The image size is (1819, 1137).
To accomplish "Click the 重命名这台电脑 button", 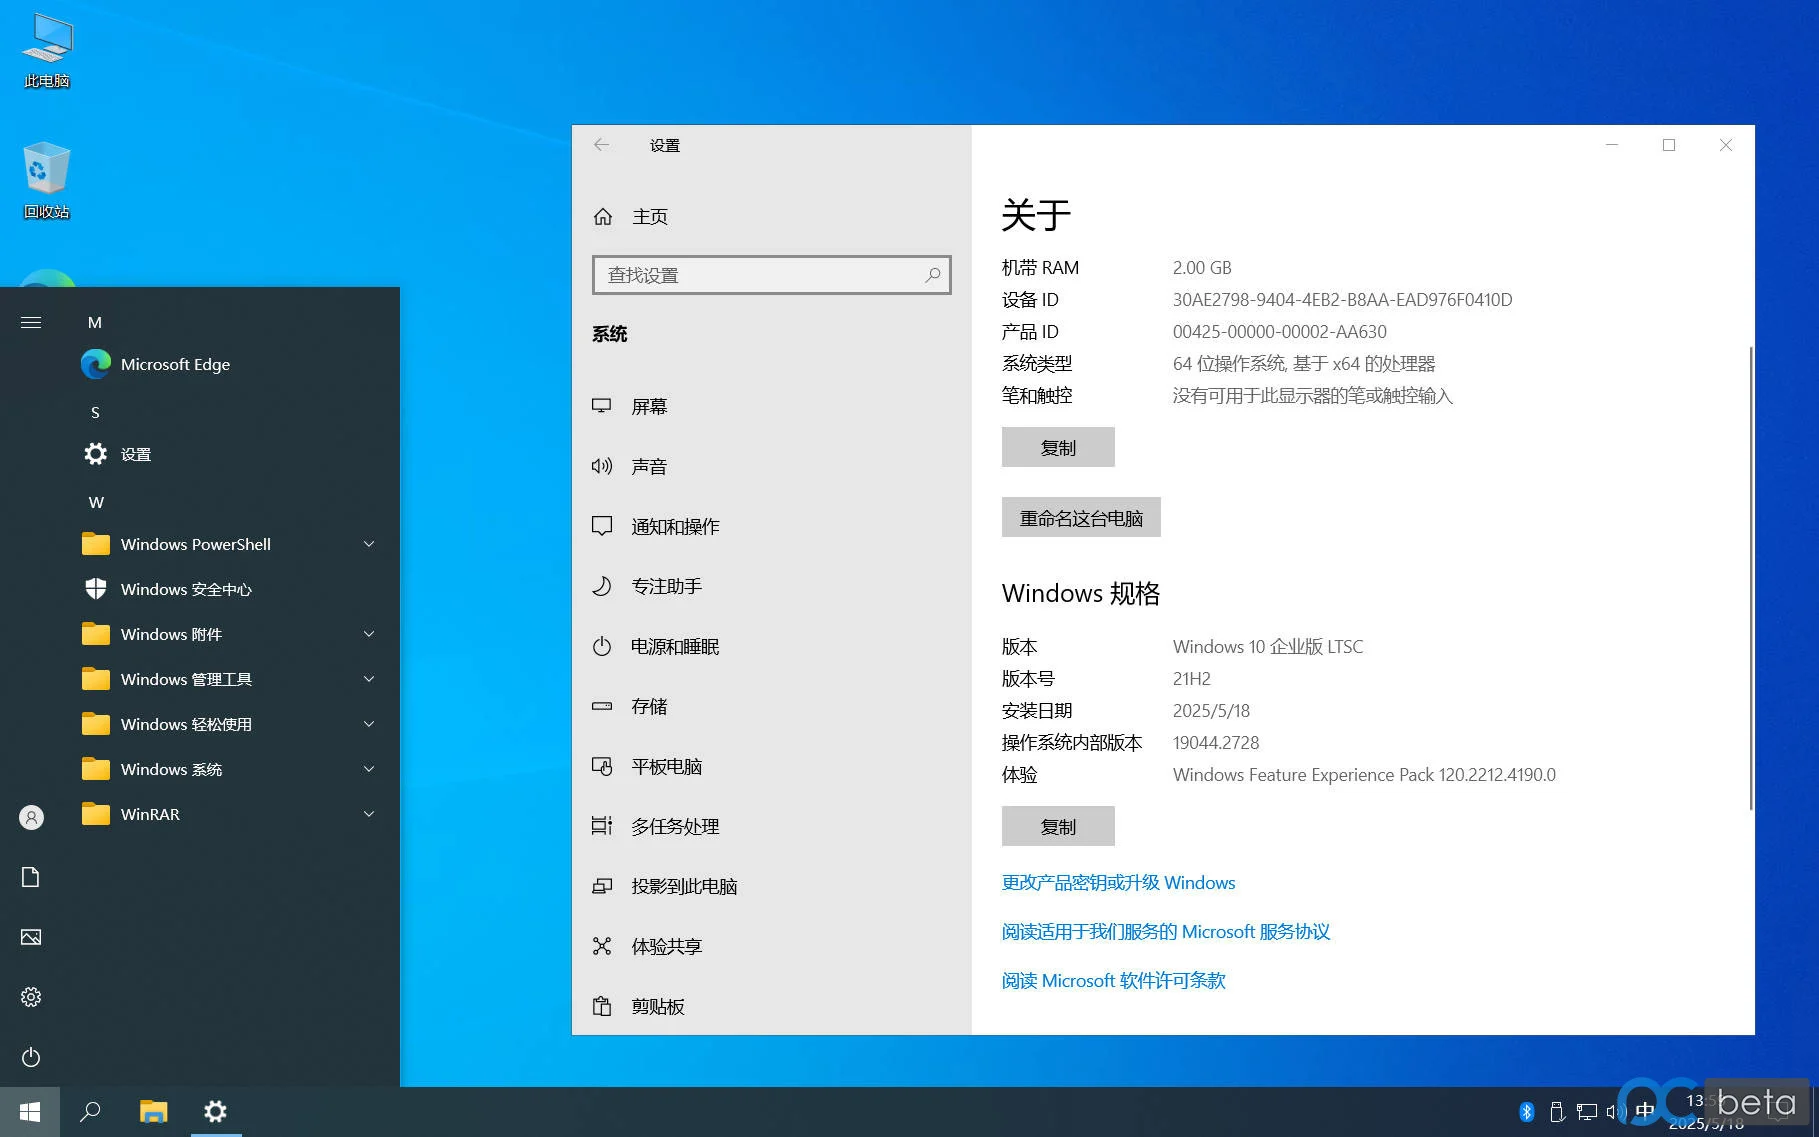I will [1080, 517].
